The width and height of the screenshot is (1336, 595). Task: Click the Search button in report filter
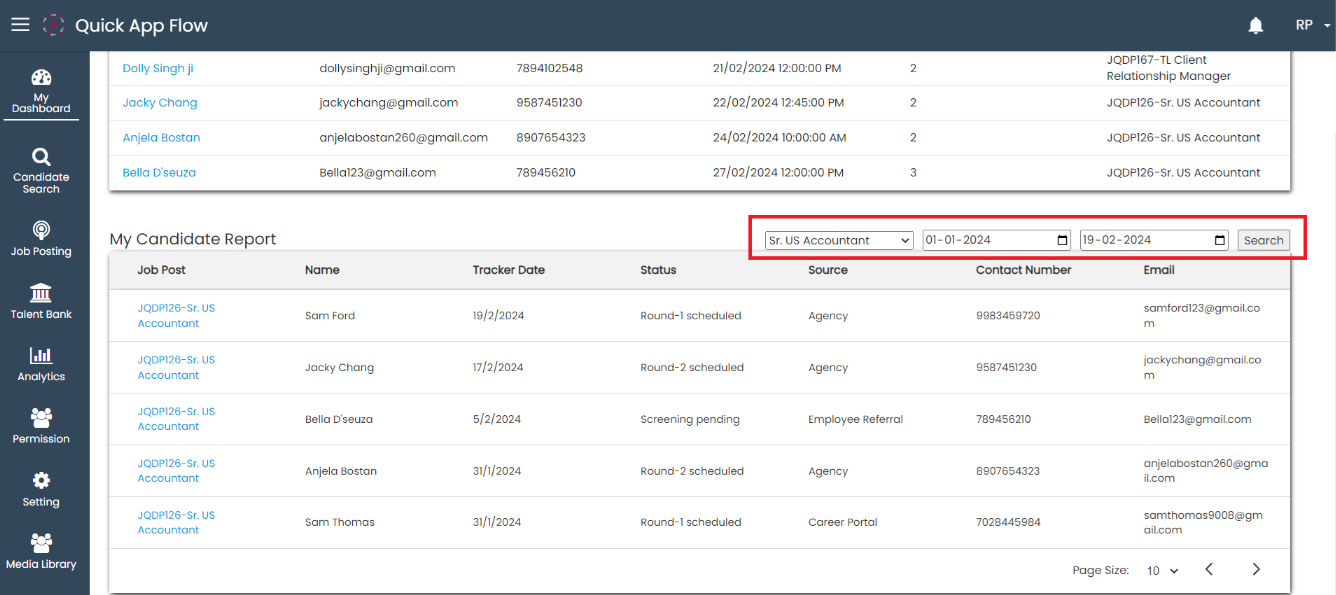tap(1263, 240)
